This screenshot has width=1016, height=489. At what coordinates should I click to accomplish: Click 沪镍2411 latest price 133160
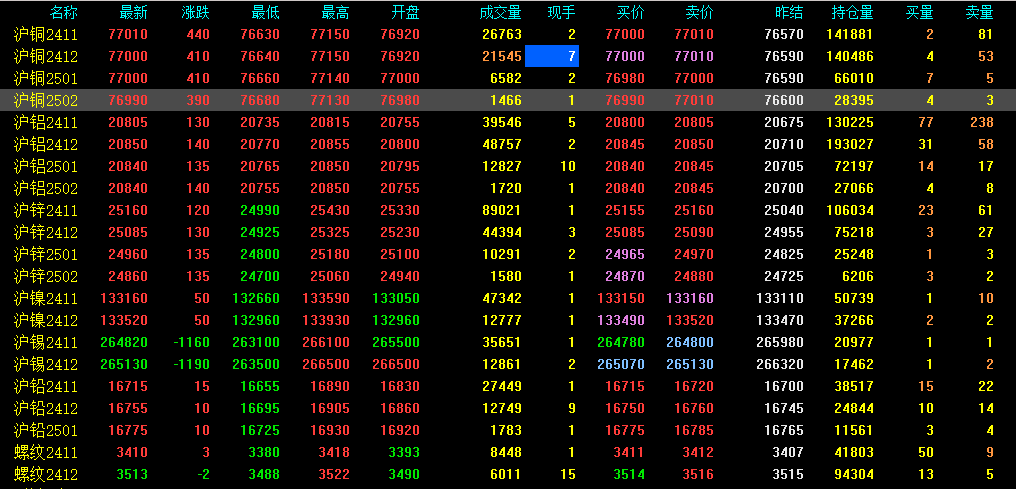(124, 299)
